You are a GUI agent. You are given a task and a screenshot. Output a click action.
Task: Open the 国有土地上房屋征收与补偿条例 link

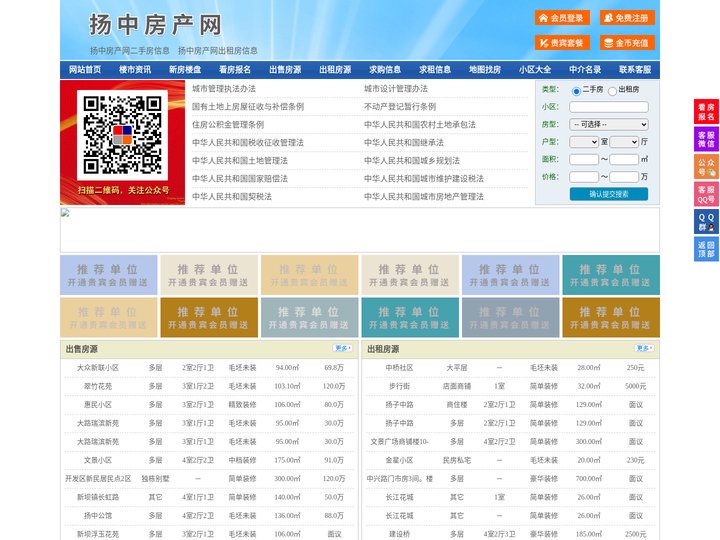[x=248, y=107]
